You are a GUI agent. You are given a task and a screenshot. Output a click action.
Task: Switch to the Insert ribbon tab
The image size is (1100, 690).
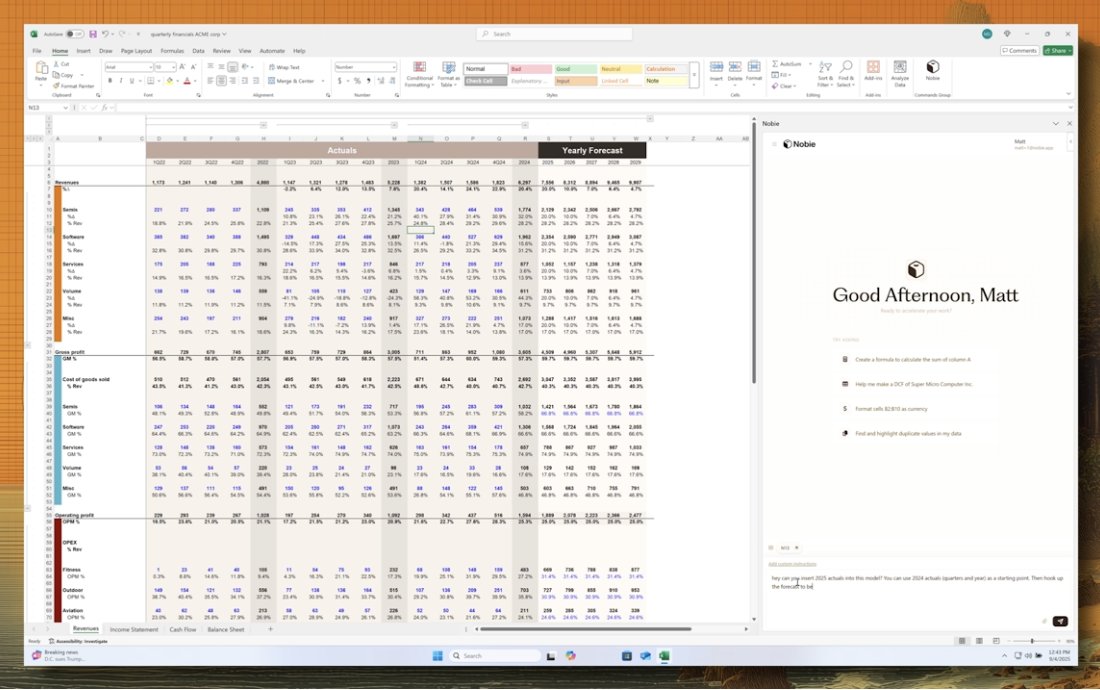(x=83, y=51)
